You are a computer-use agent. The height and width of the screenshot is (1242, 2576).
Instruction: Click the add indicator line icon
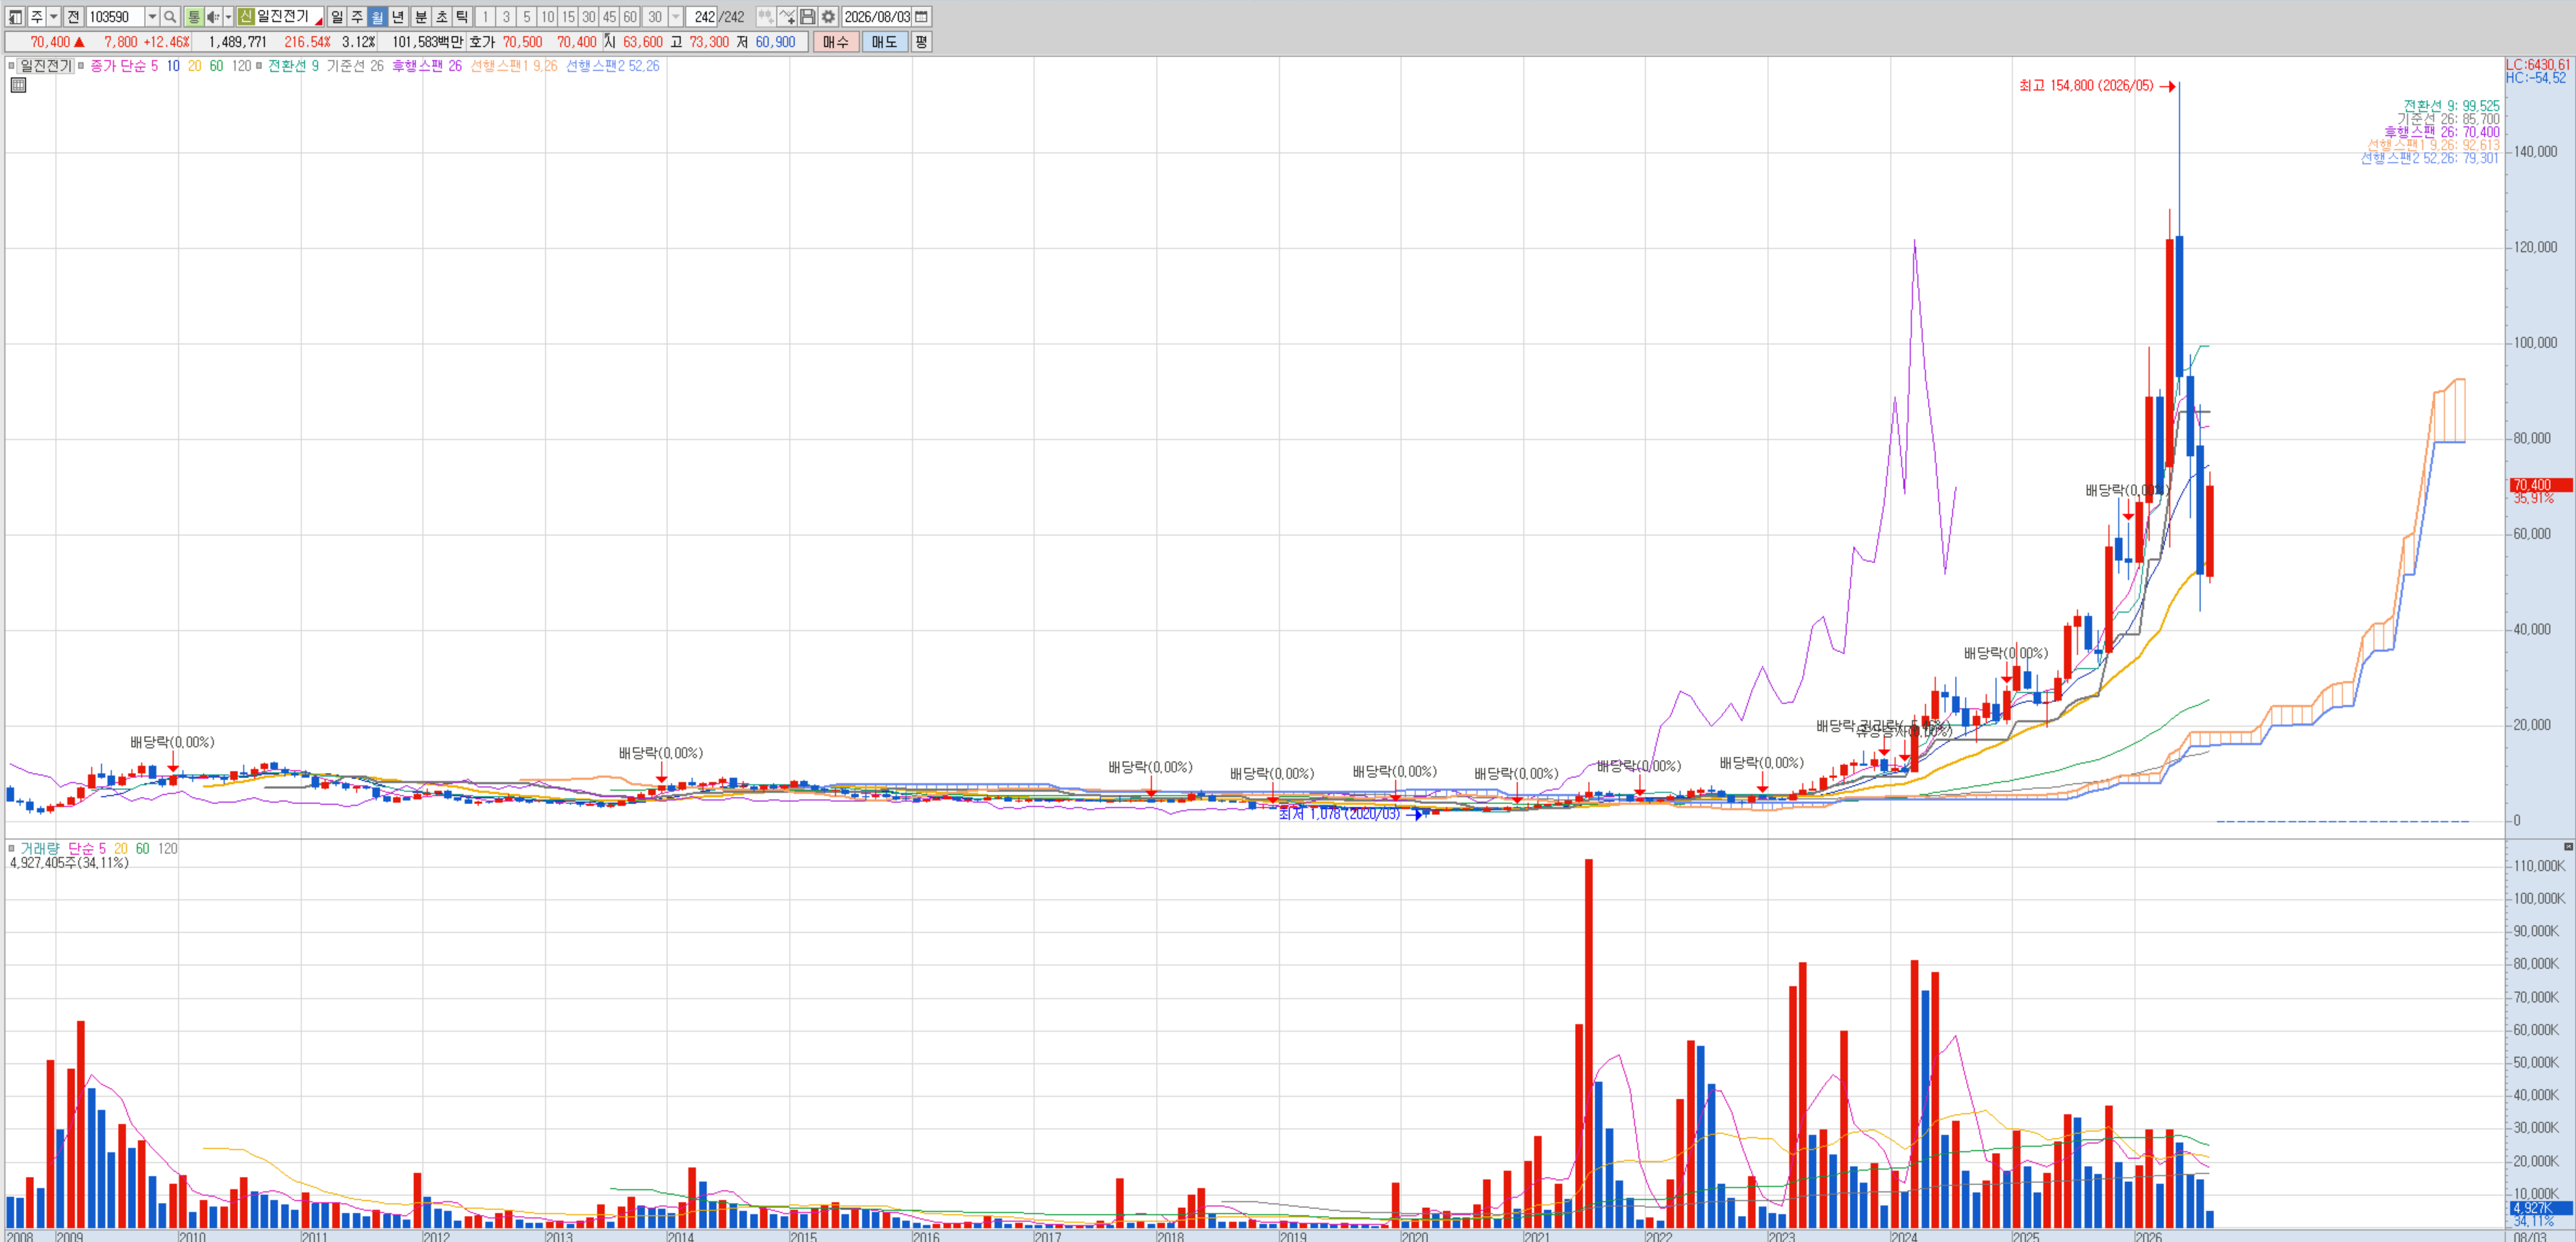787,17
